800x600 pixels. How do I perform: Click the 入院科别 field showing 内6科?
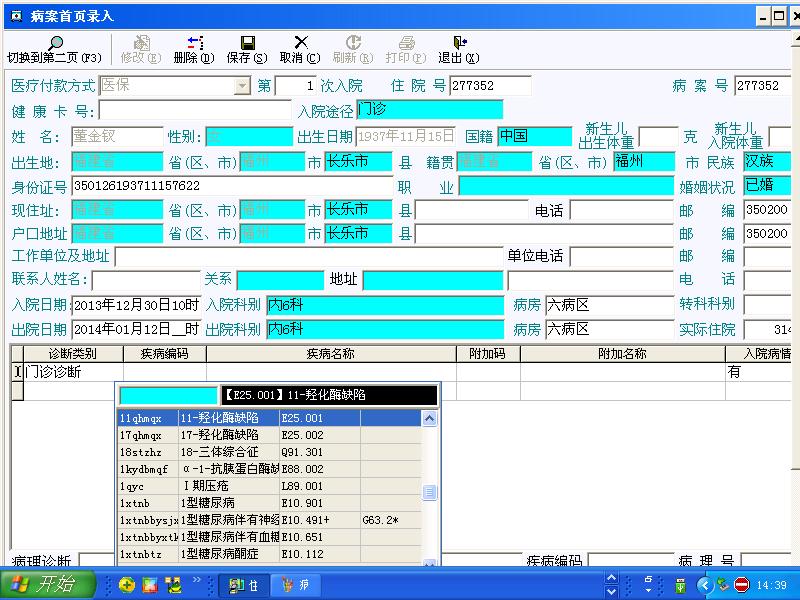[385, 305]
